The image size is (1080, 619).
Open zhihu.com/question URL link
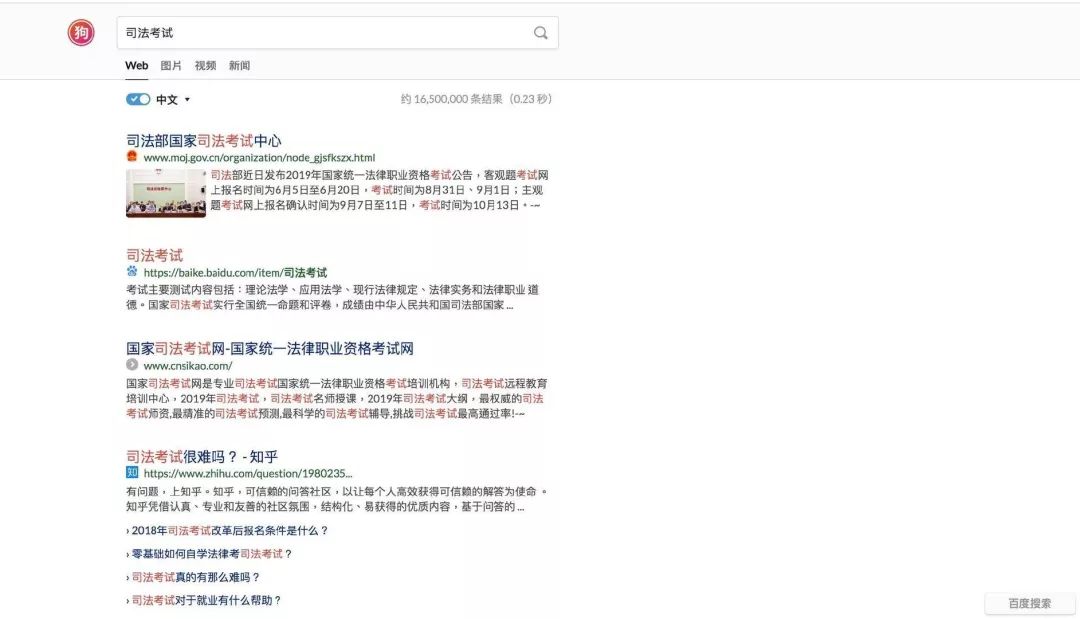[x=248, y=474]
